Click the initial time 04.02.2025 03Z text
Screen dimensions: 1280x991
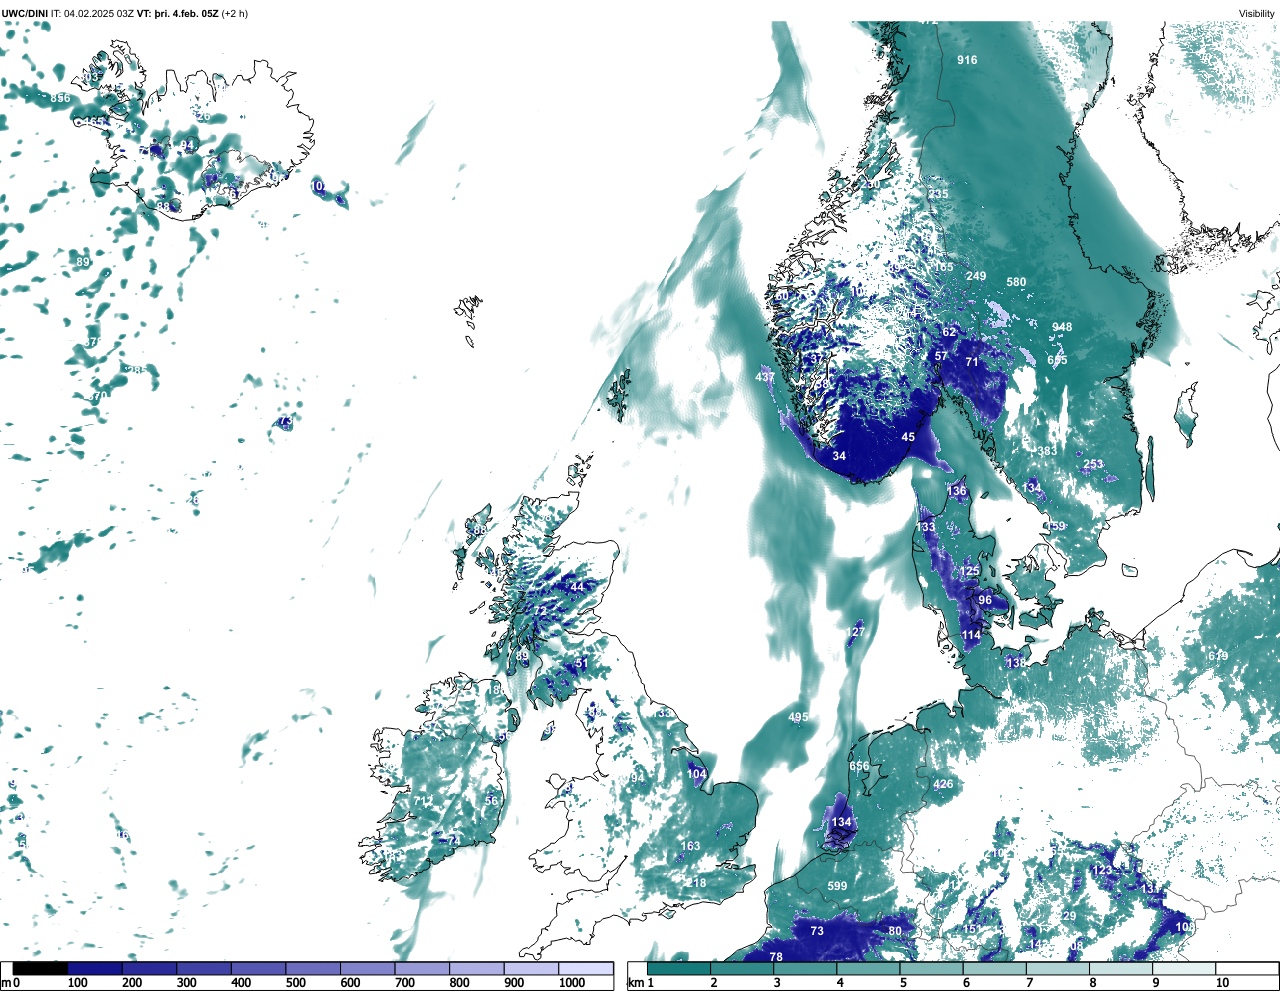pos(101,13)
